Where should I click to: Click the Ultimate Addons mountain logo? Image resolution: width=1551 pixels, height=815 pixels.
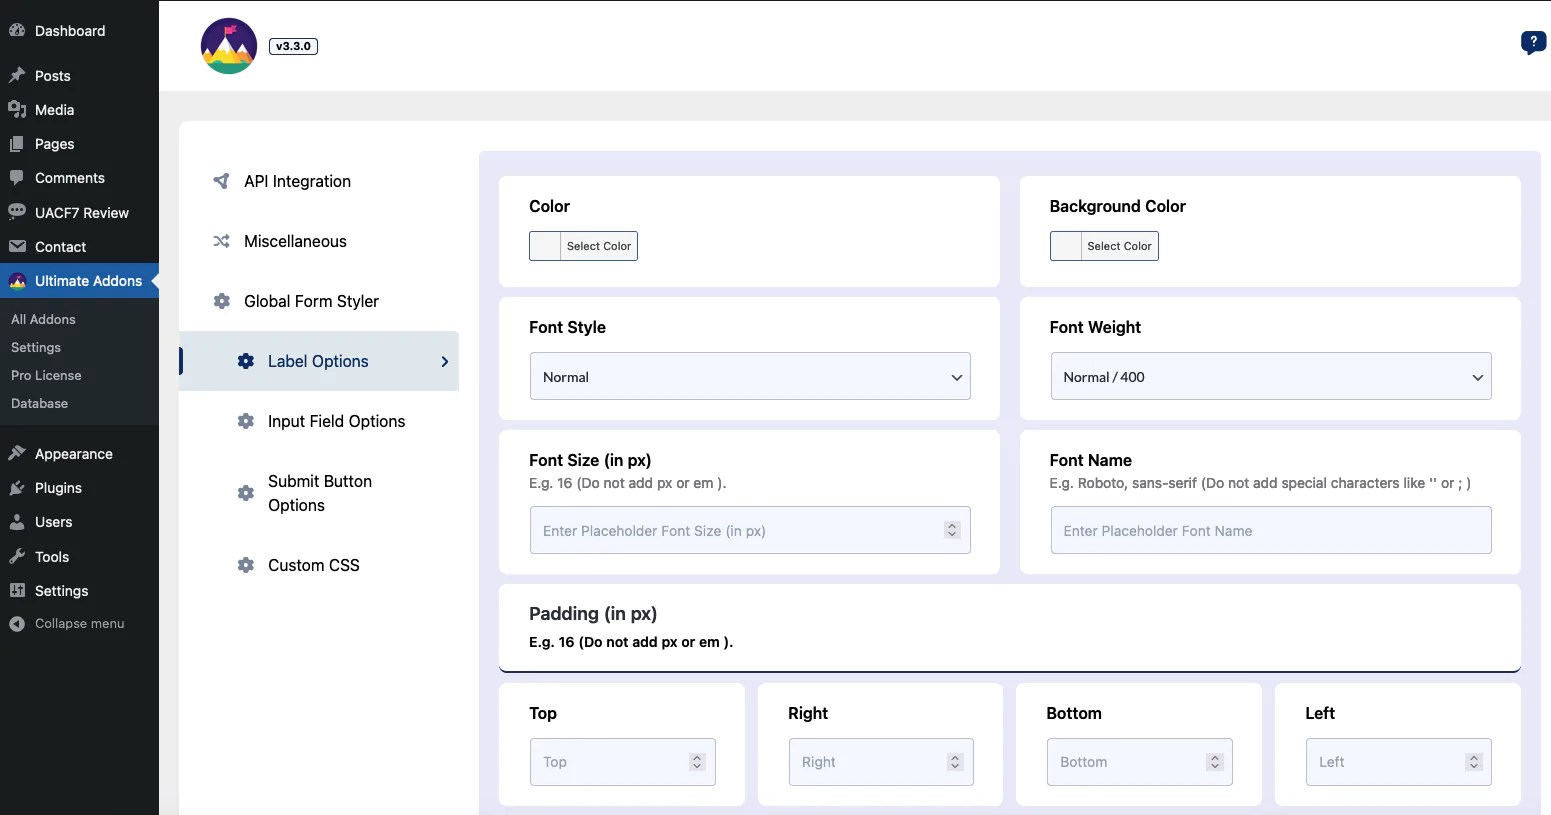point(229,46)
